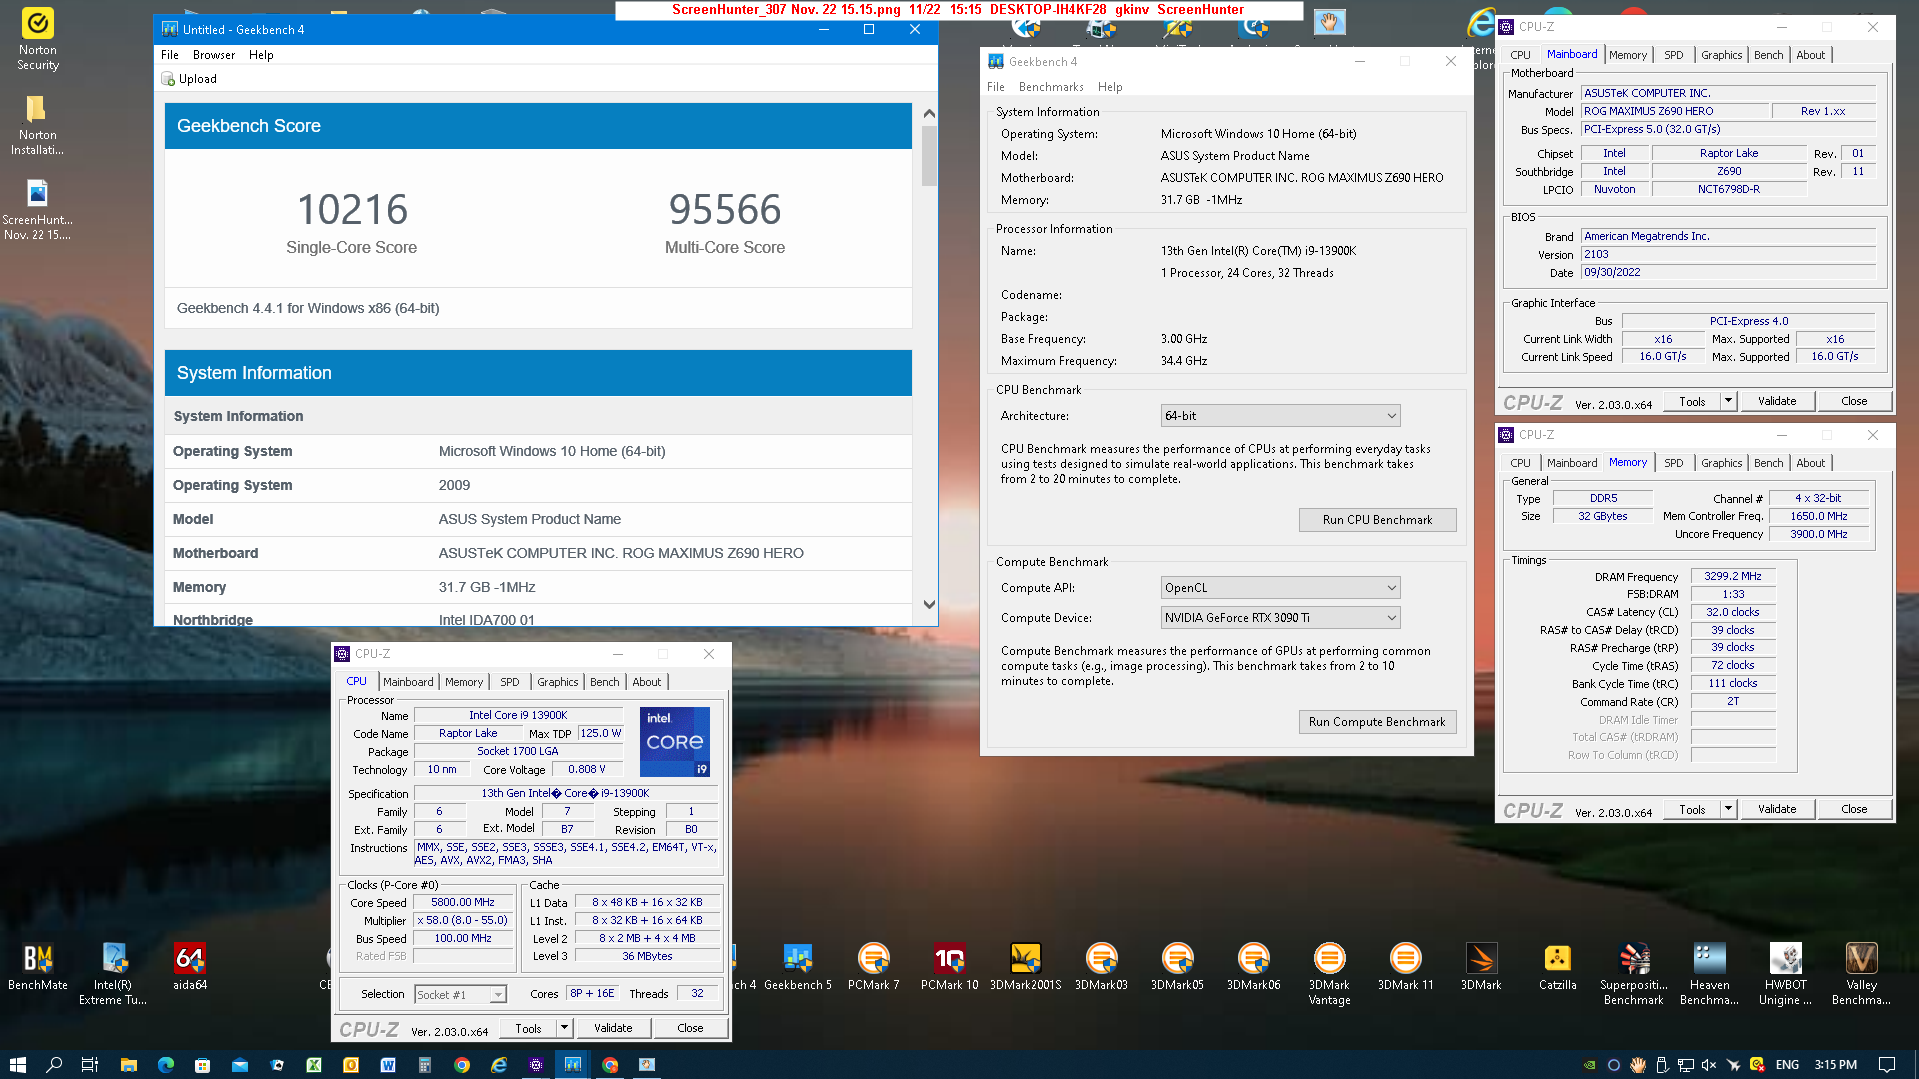The width and height of the screenshot is (1919, 1079).
Task: Click the 95566 Multi-Core Score
Action: point(725,210)
